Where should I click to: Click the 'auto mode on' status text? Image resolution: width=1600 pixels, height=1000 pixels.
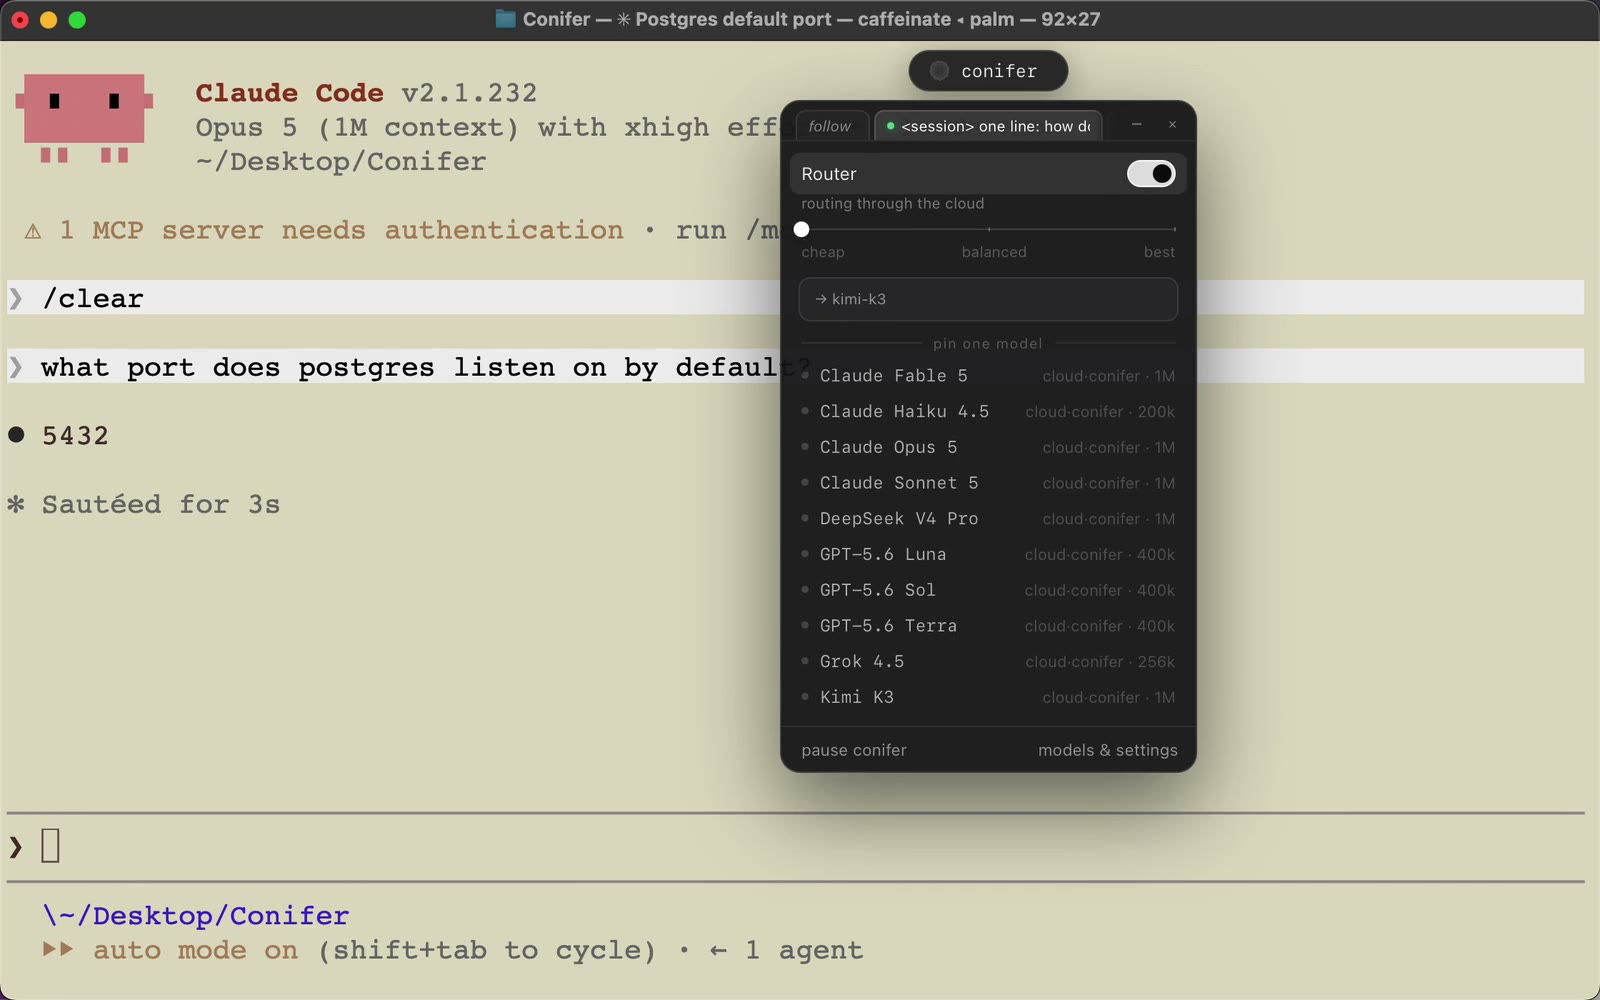pos(196,950)
